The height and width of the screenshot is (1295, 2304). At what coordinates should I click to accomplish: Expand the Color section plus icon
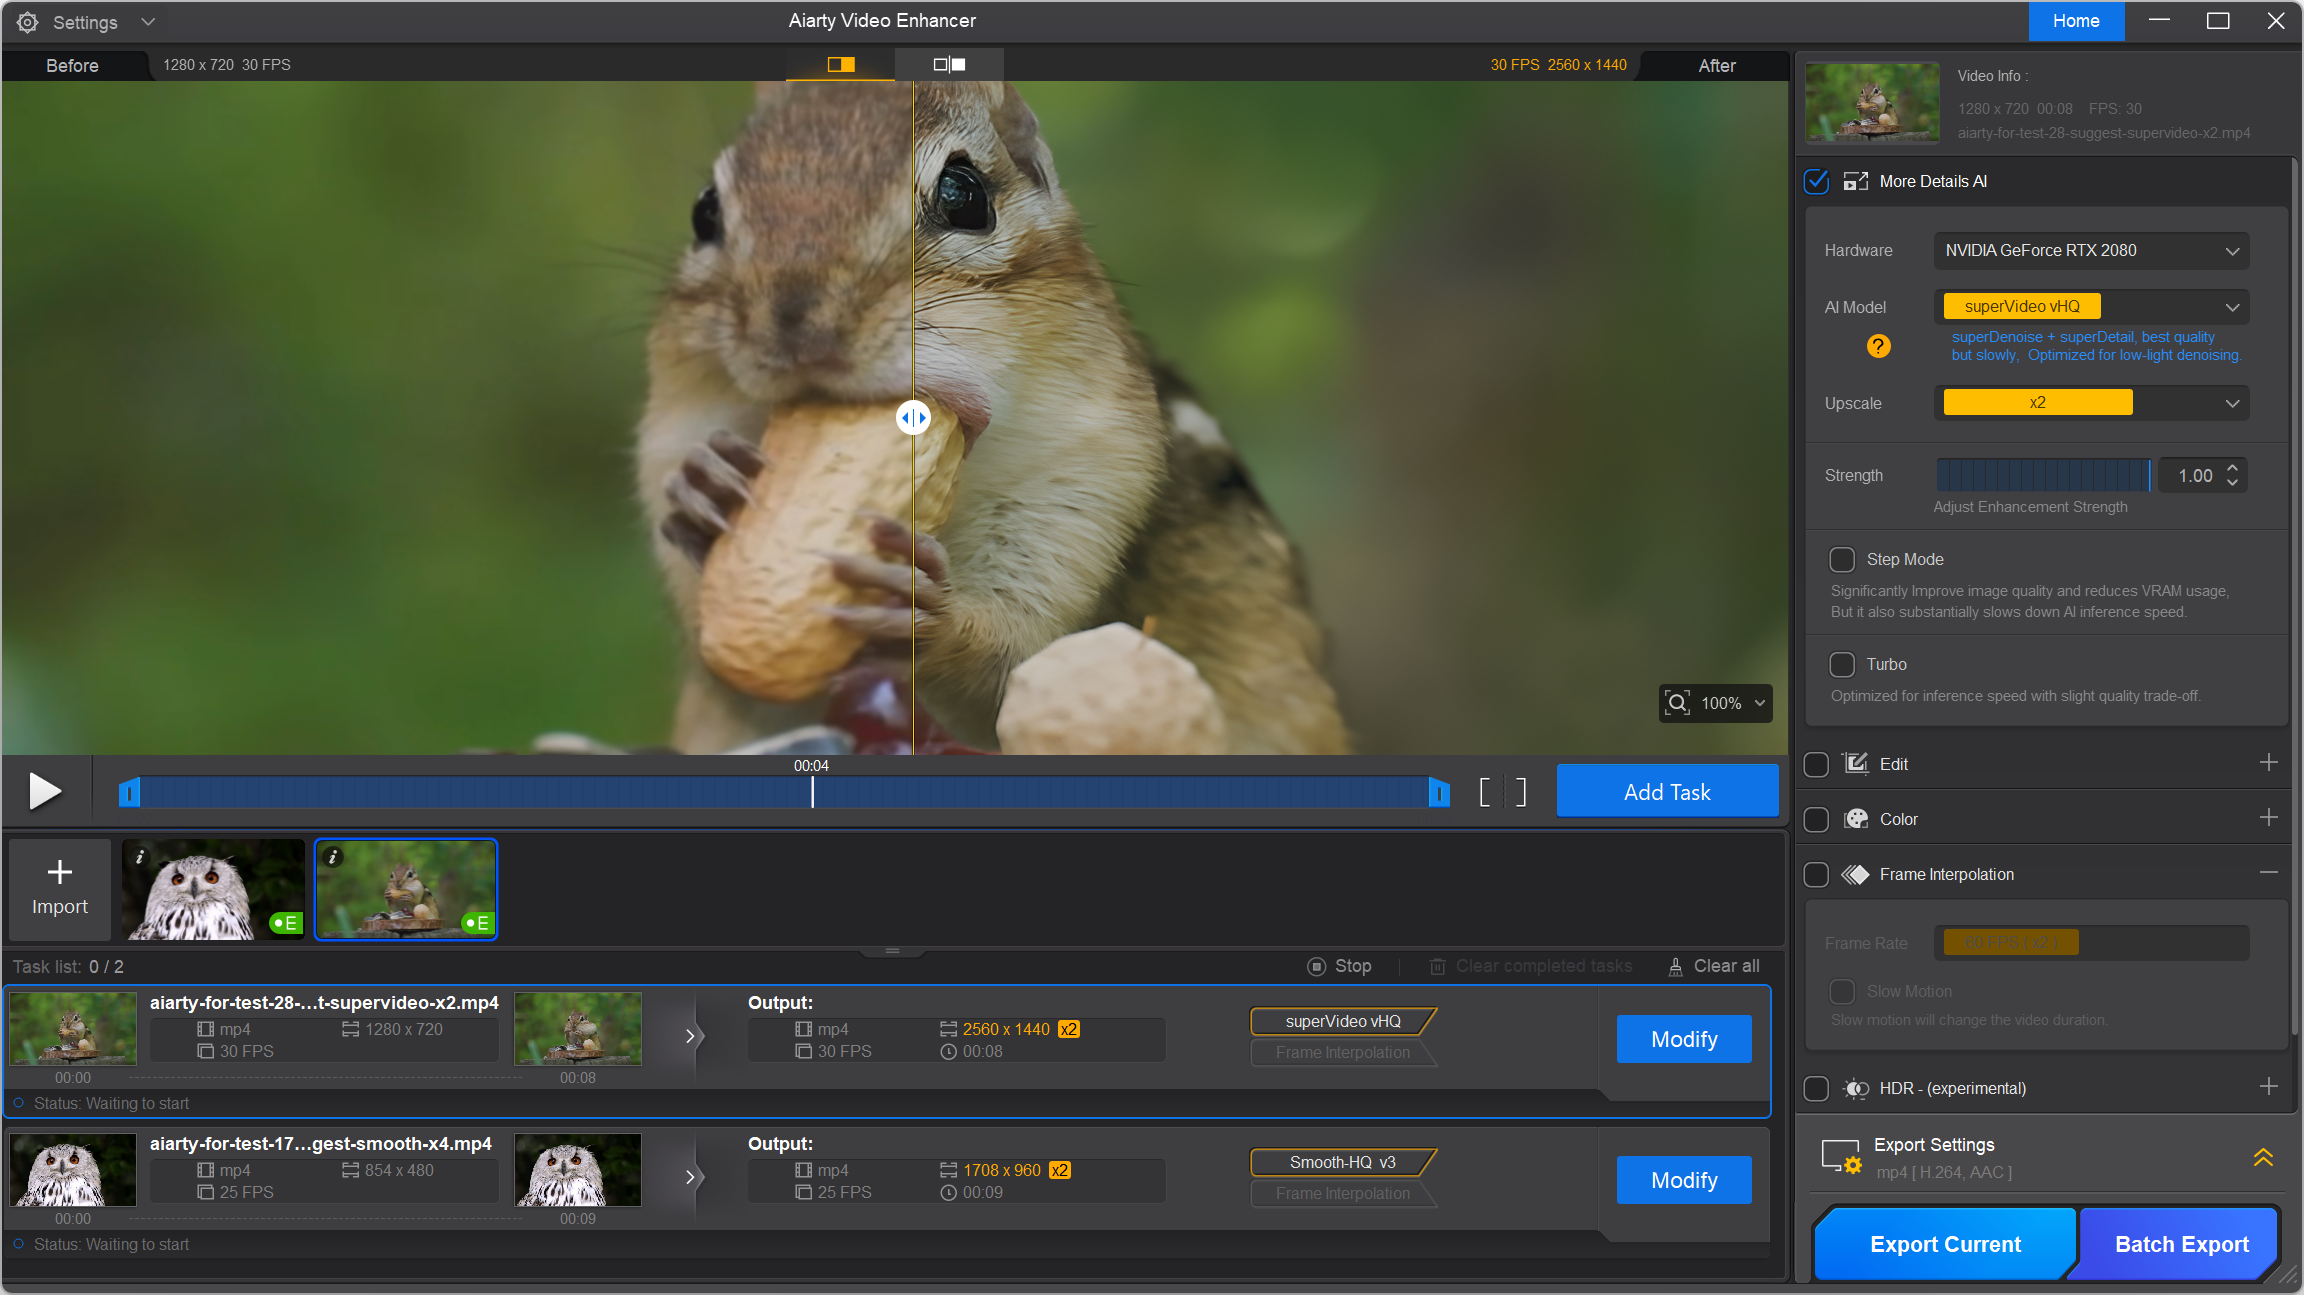click(2268, 818)
